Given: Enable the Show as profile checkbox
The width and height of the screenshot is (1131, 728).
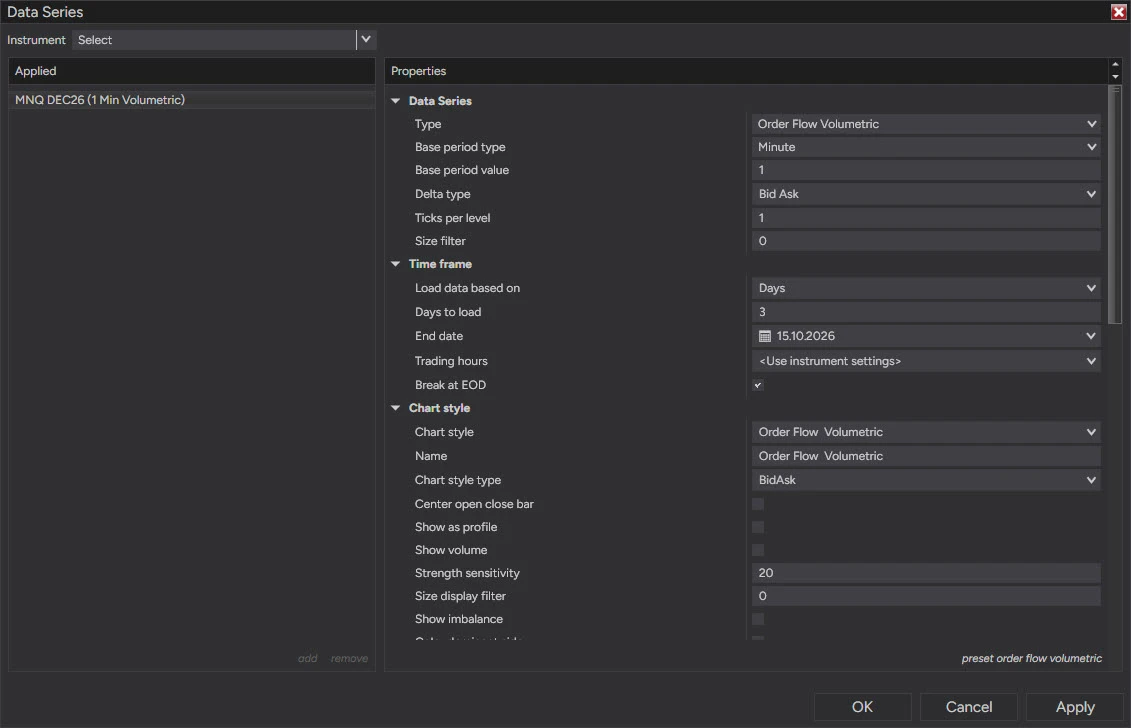Looking at the screenshot, I should click(x=758, y=527).
